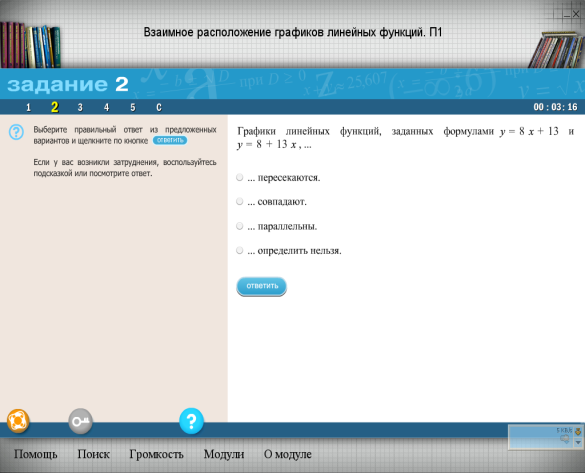Go to task number 3

tap(80, 107)
